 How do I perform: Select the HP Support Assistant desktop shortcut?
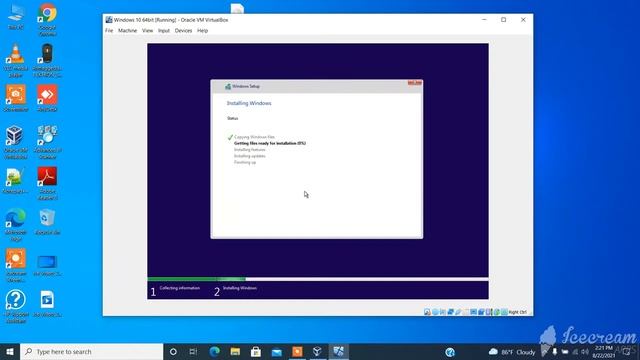point(16,307)
